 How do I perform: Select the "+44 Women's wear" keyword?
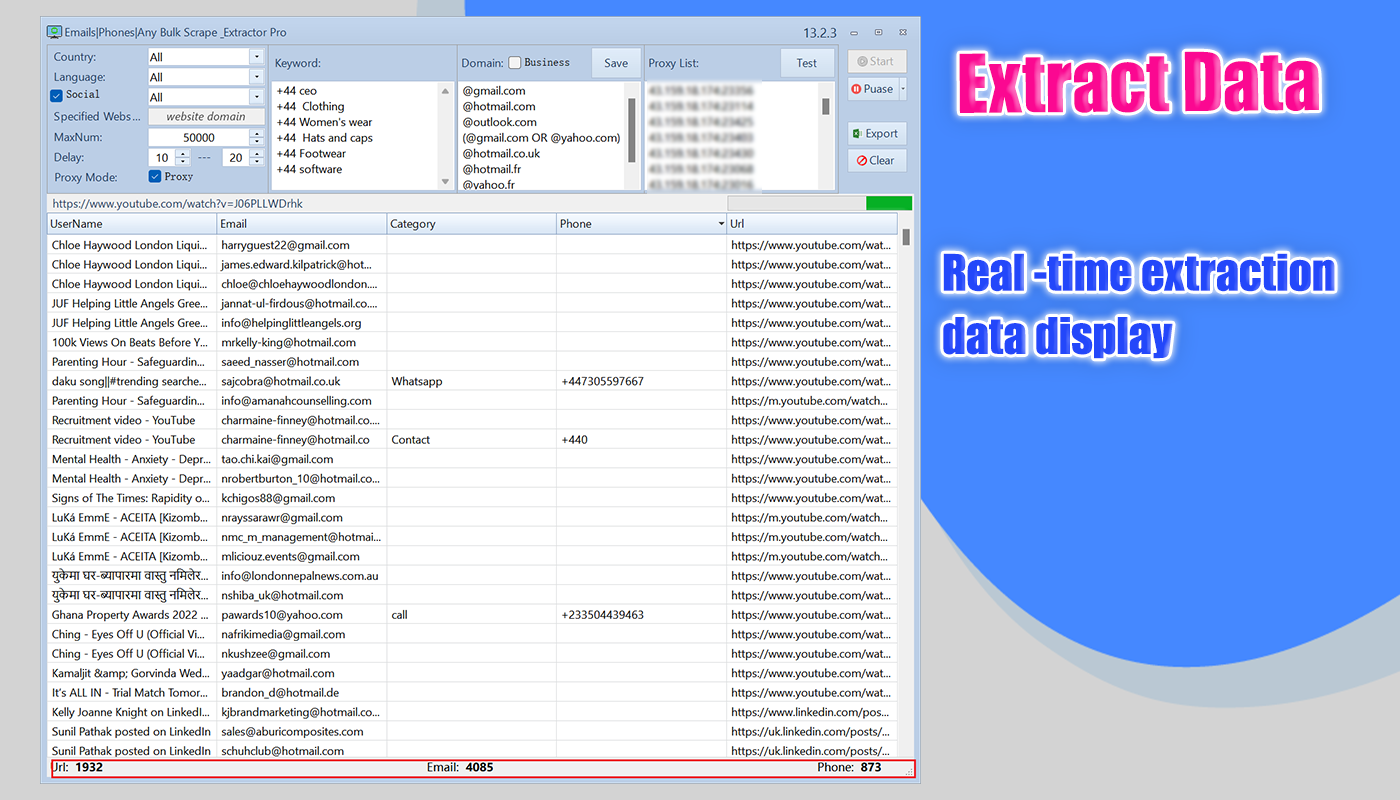coord(324,122)
